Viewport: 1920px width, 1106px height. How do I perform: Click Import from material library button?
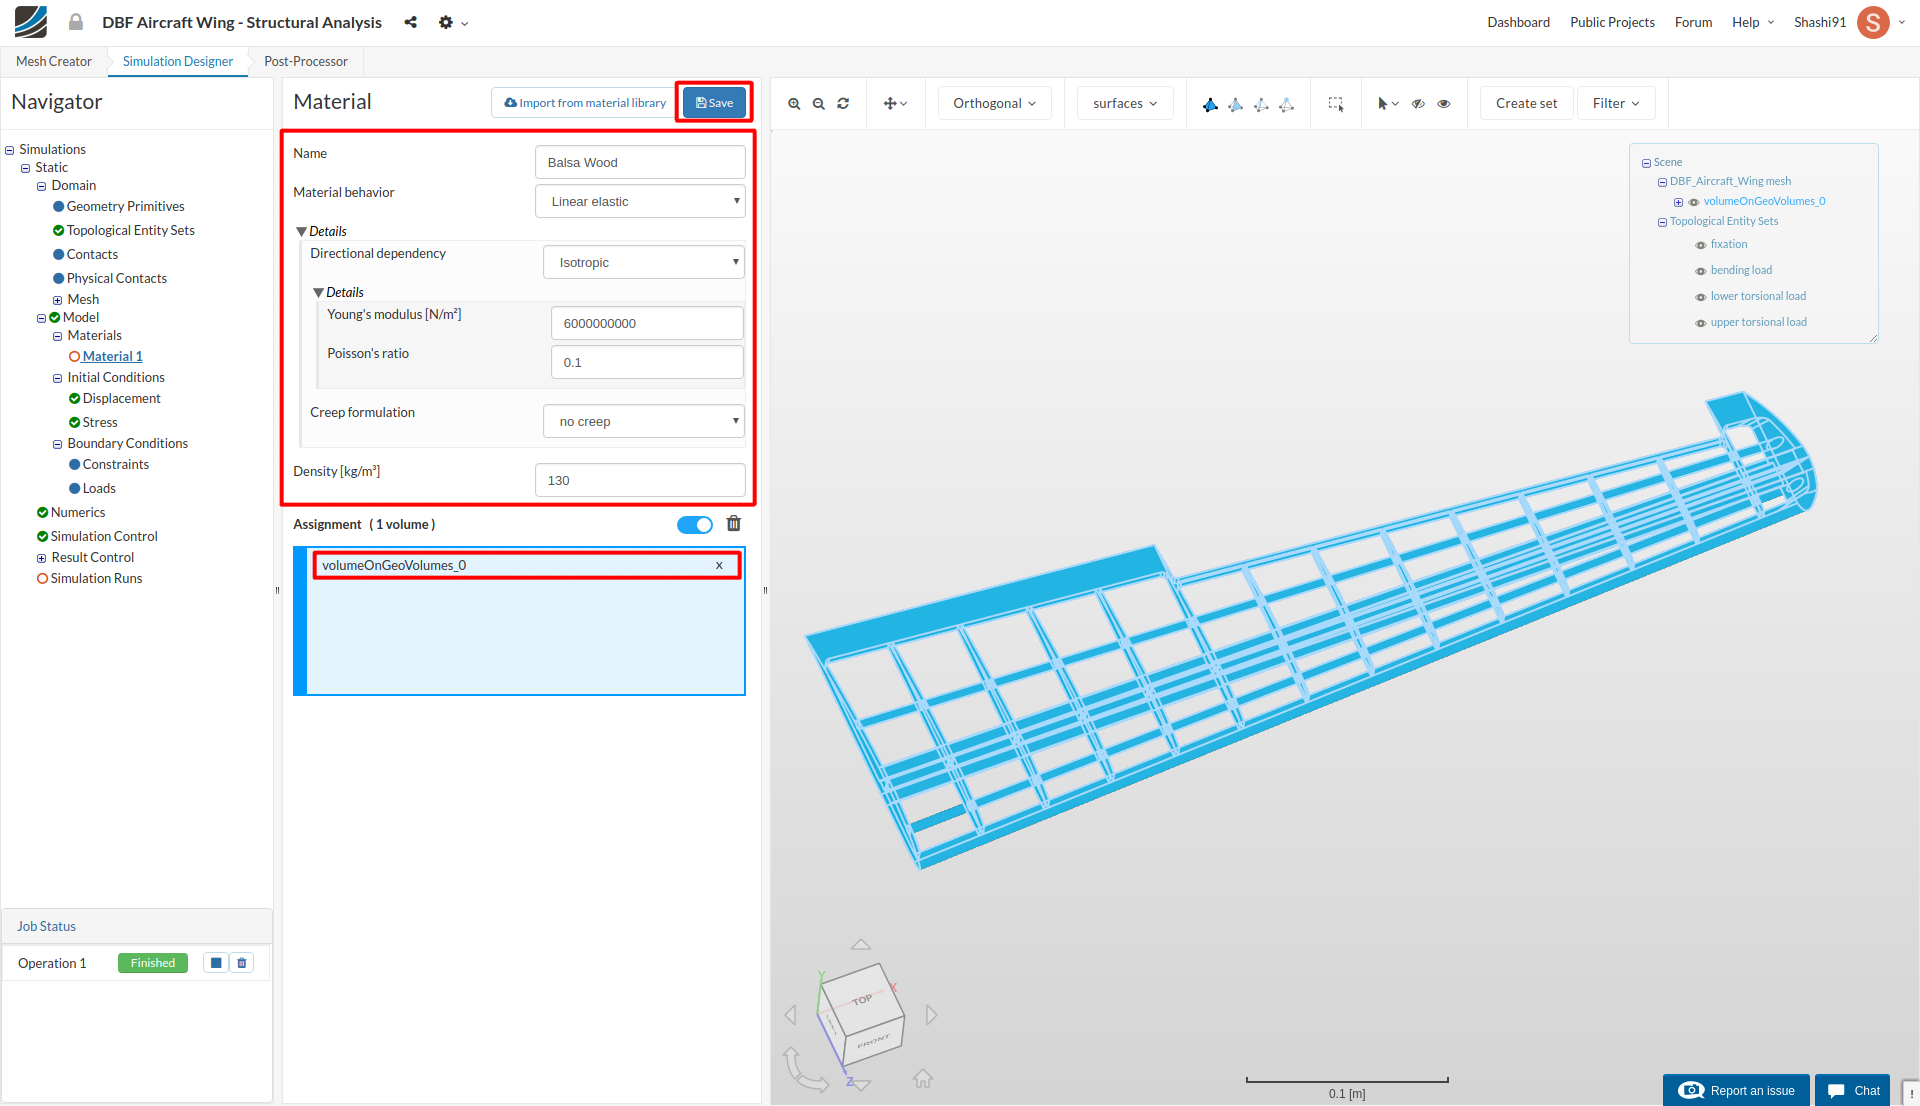coord(585,103)
